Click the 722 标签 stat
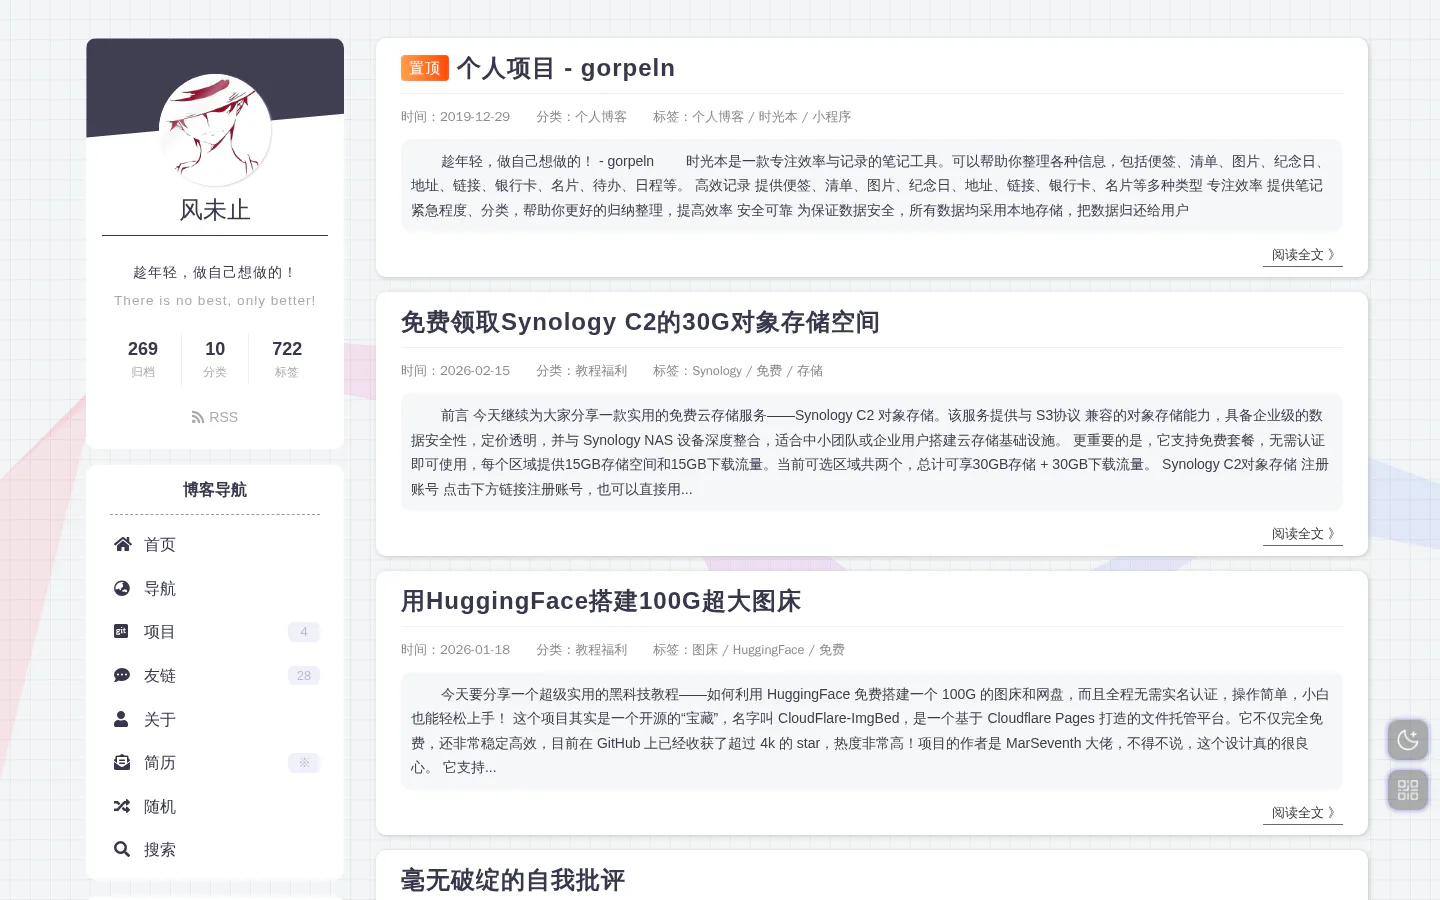Image resolution: width=1440 pixels, height=900 pixels. click(287, 358)
